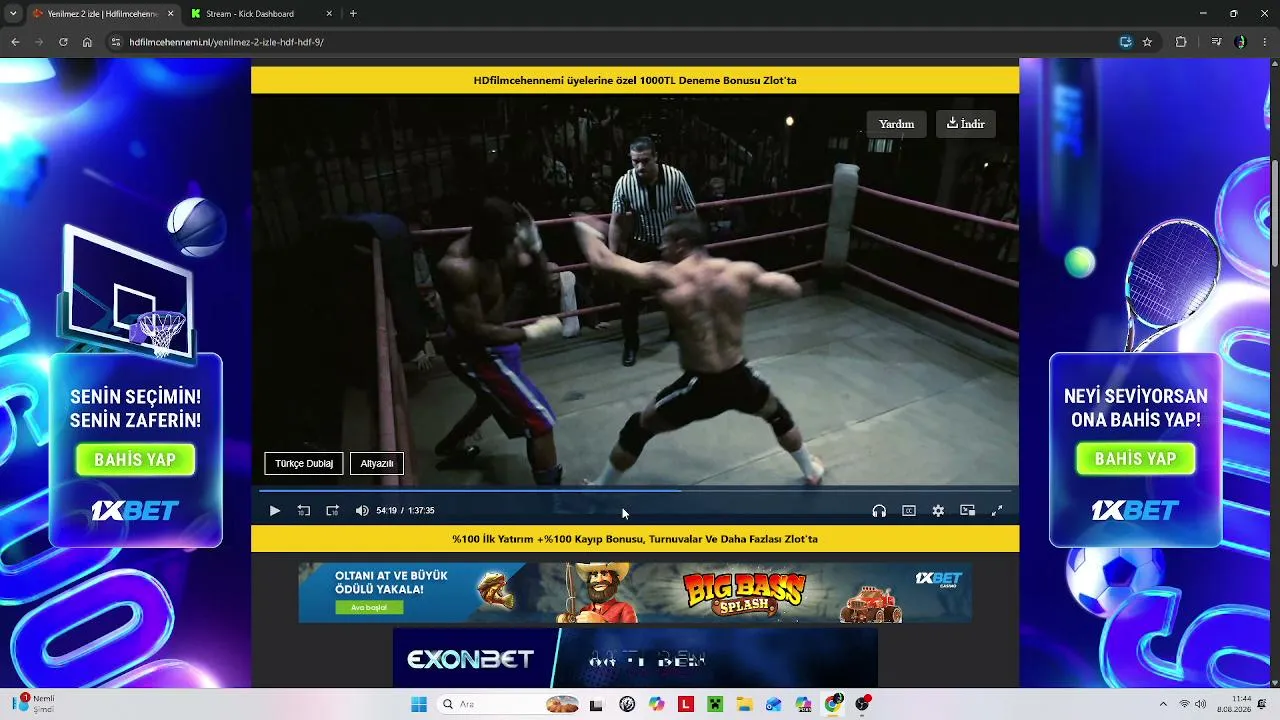Go to the browser home page
Image resolution: width=1280 pixels, height=720 pixels.
coord(87,42)
